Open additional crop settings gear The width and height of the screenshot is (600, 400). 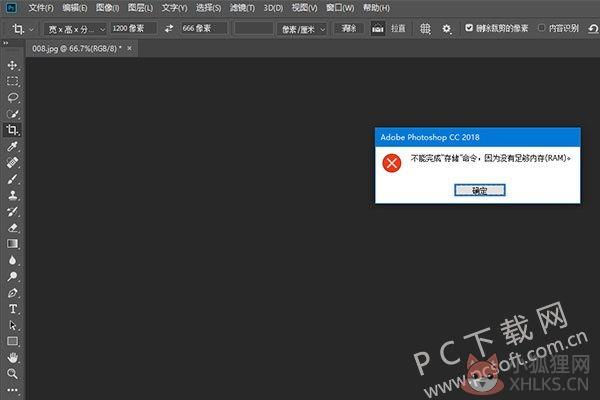pos(447,29)
